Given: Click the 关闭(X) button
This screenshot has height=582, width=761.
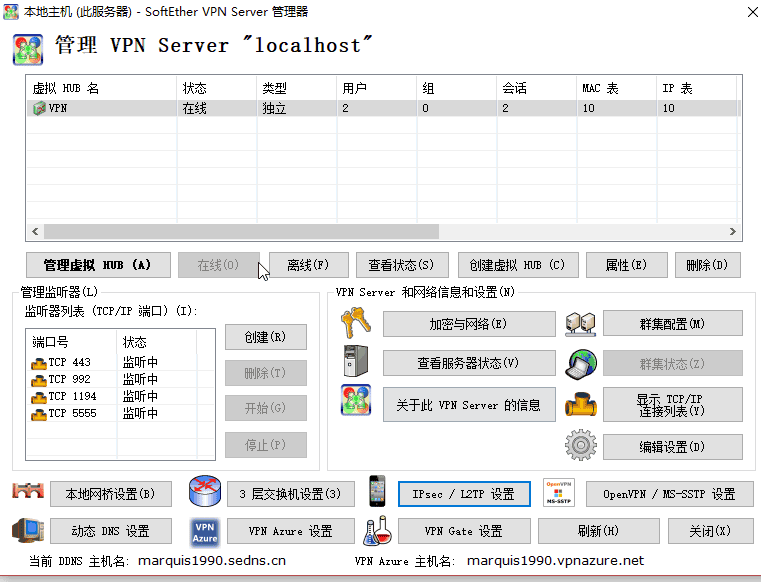Looking at the screenshot, I should [711, 531].
